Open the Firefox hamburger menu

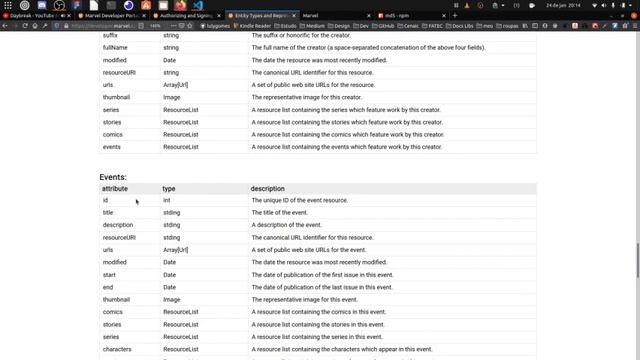[635, 26]
